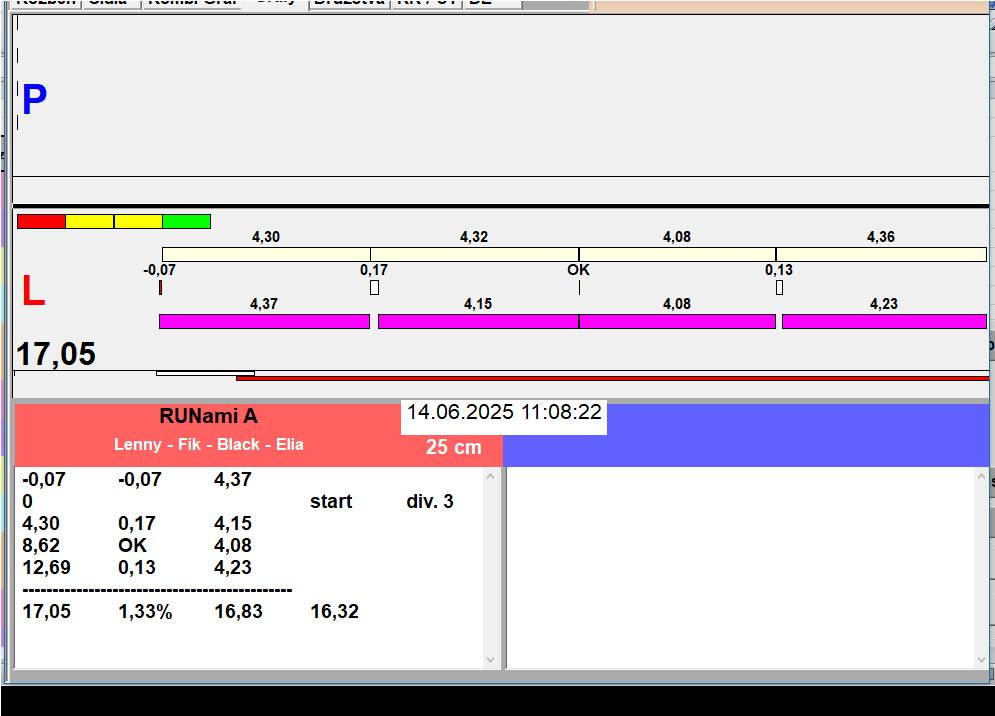The image size is (995, 716).
Task: Select the 4,15 magenta dog run bar
Action: click(x=478, y=321)
